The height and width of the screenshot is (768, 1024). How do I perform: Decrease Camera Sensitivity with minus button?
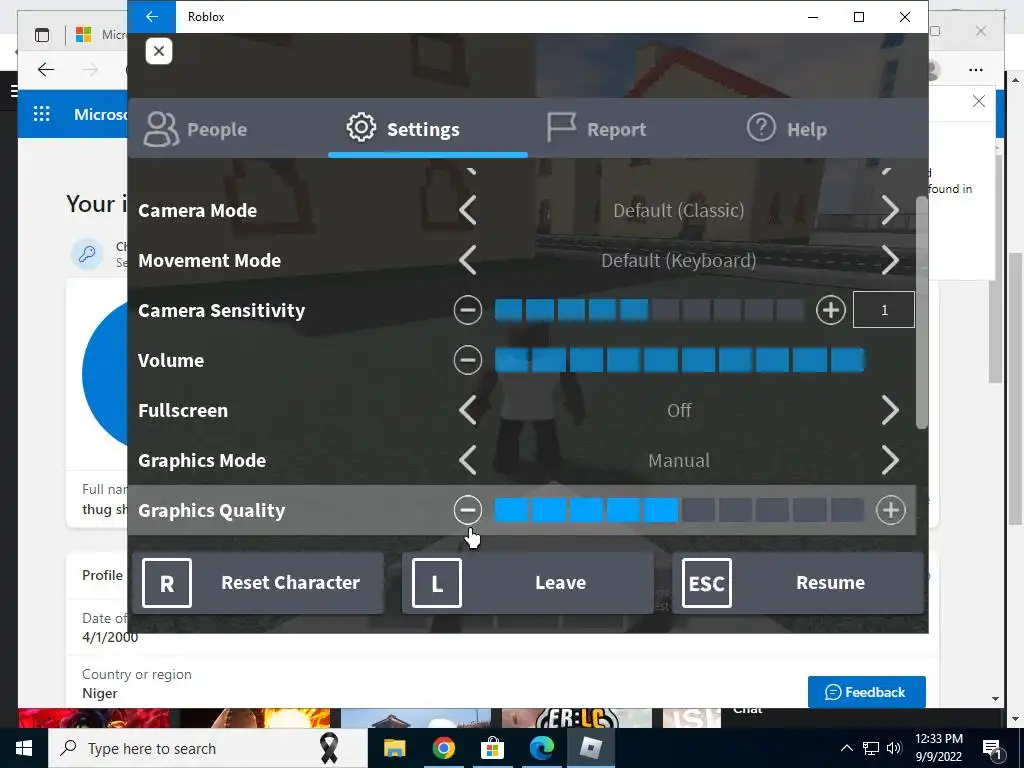(x=468, y=310)
